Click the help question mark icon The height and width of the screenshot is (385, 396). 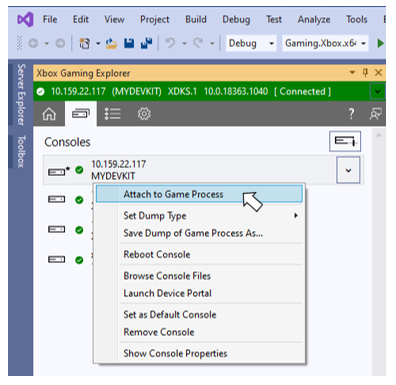[351, 114]
